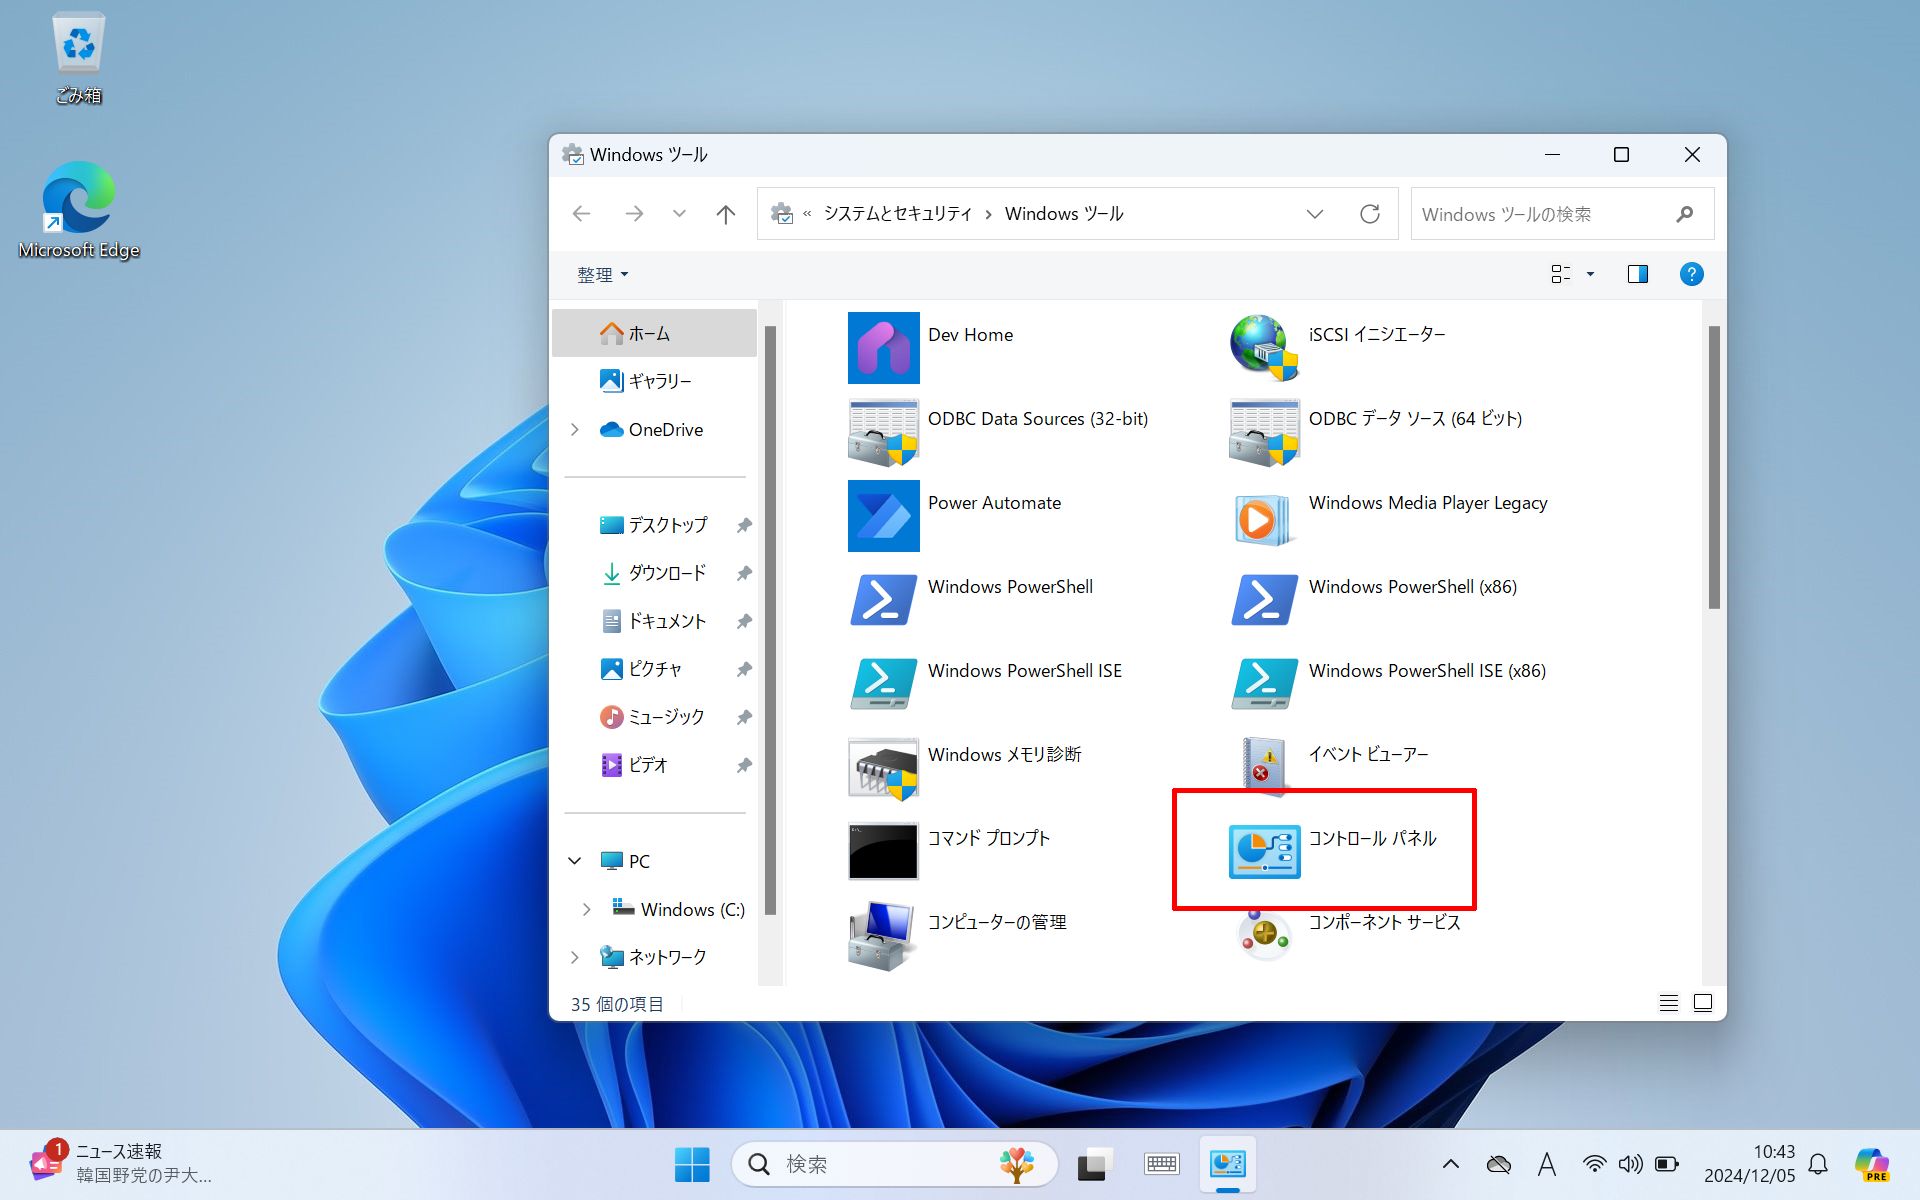Open the notification bell icon
Viewport: 1920px width, 1200px height.
(1819, 1164)
